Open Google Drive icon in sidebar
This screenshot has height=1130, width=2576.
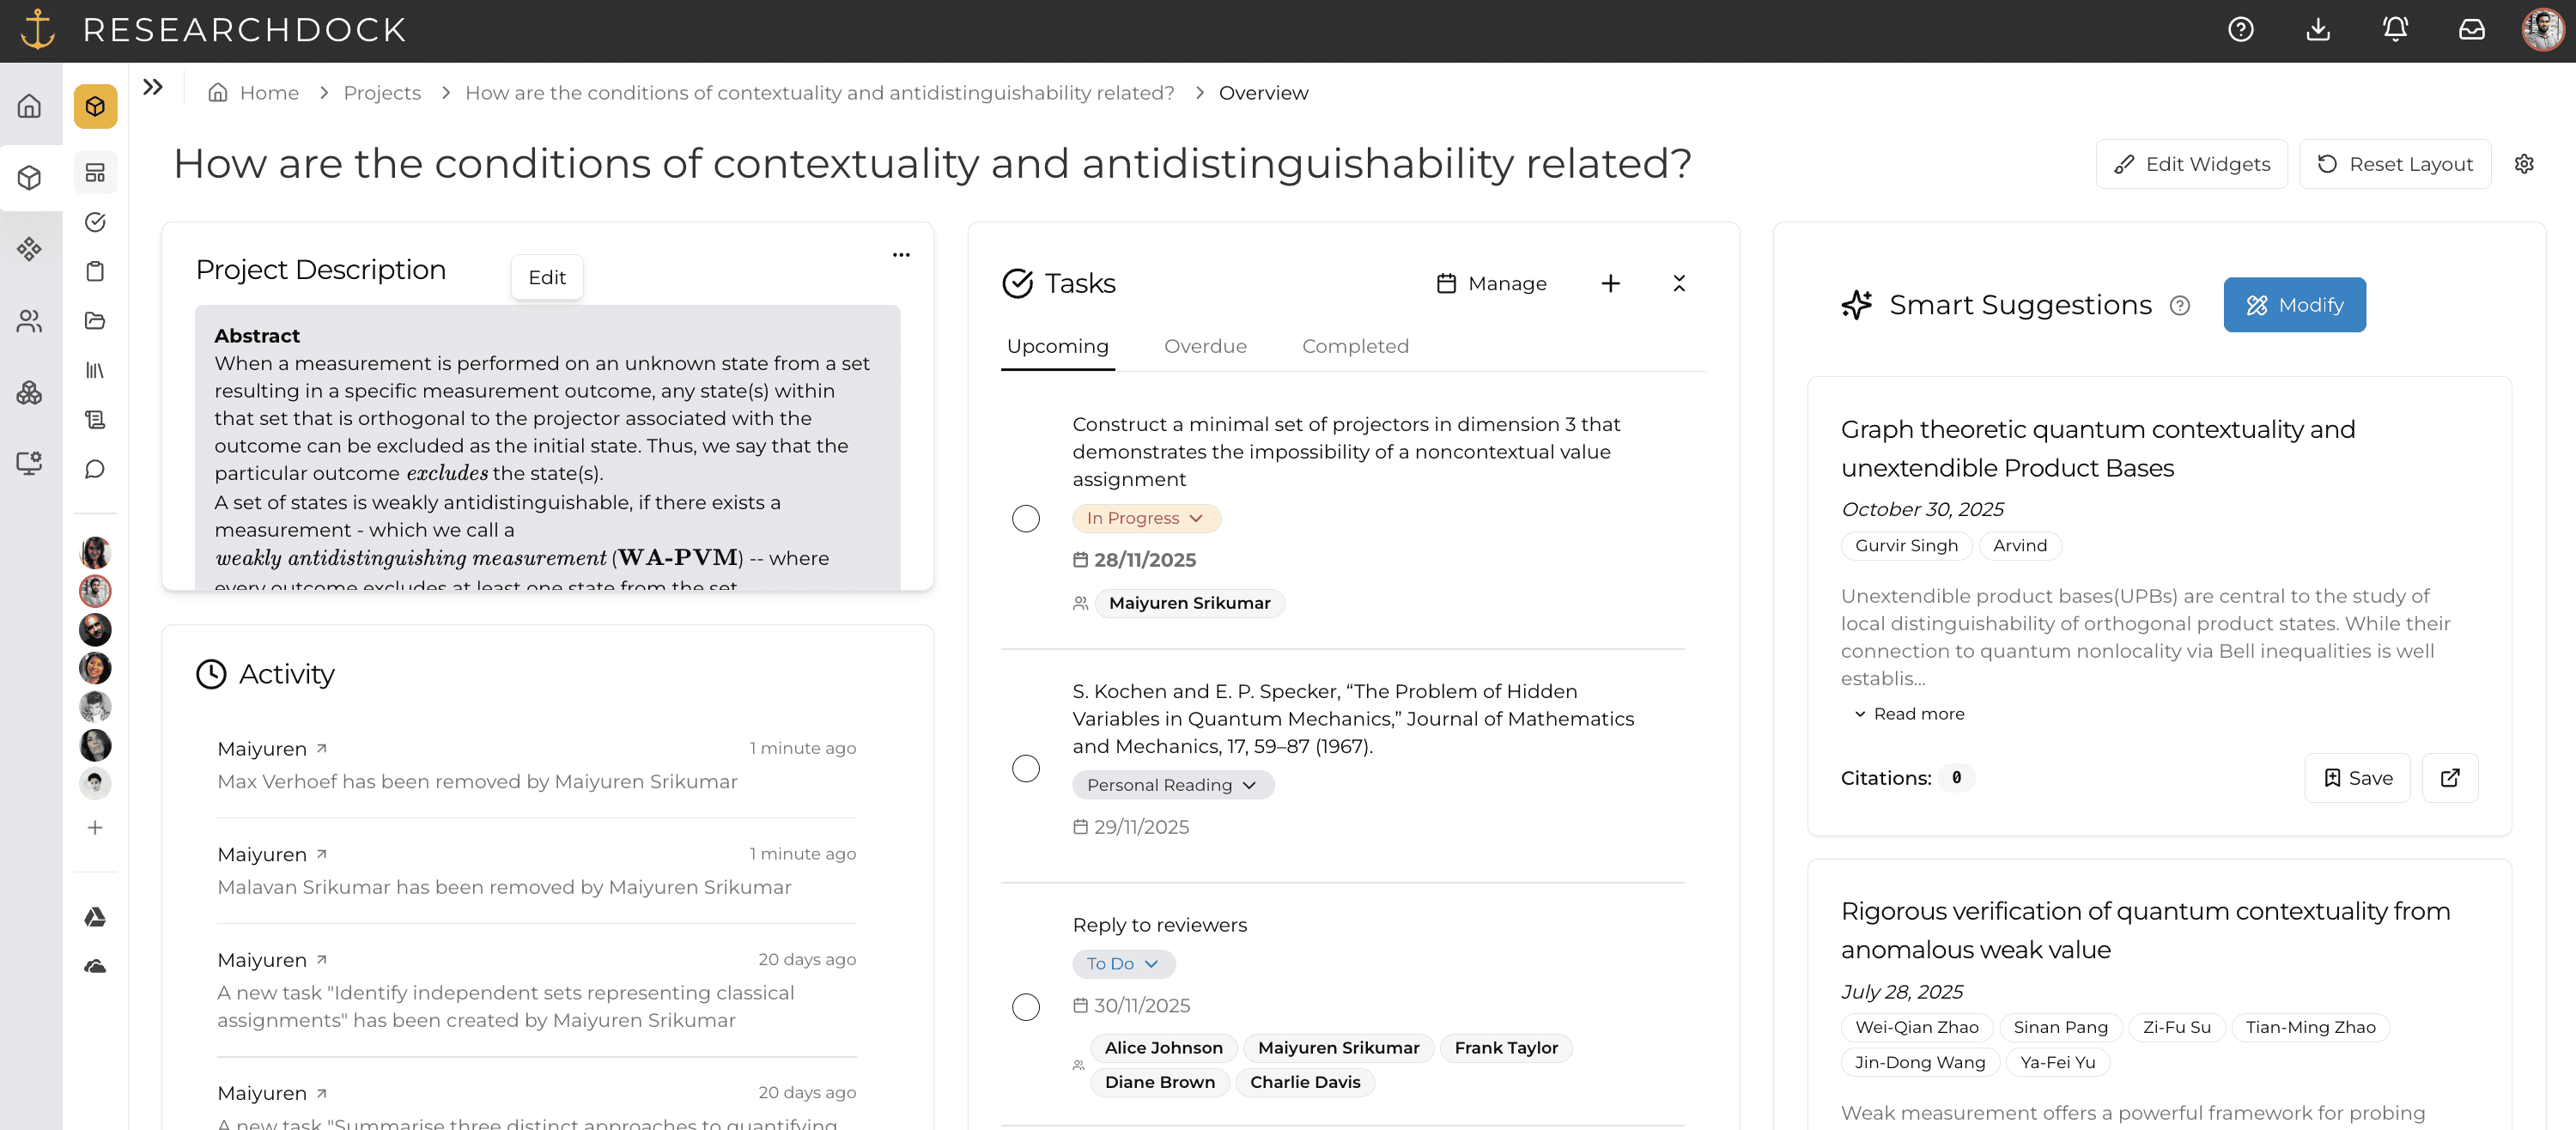click(95, 917)
